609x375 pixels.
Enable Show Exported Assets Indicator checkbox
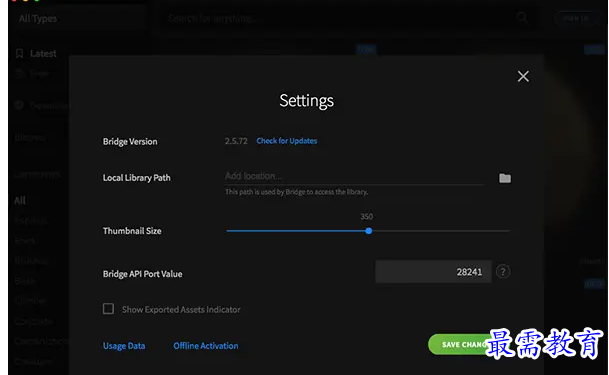click(x=108, y=309)
